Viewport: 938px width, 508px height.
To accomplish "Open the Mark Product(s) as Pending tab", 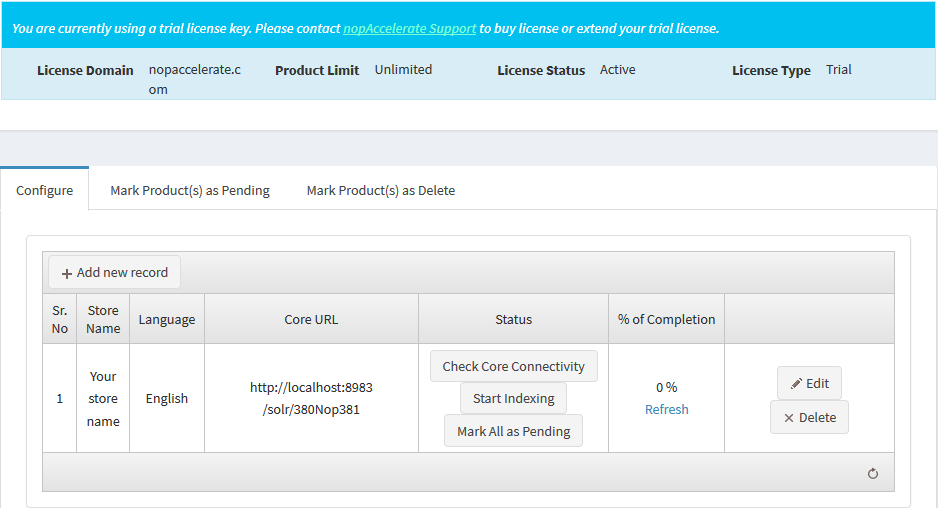I will (x=190, y=190).
